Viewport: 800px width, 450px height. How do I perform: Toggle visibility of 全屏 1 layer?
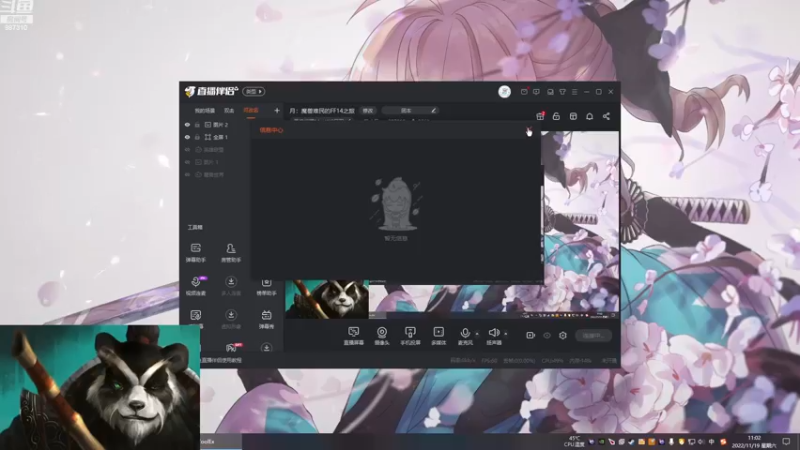[187, 137]
